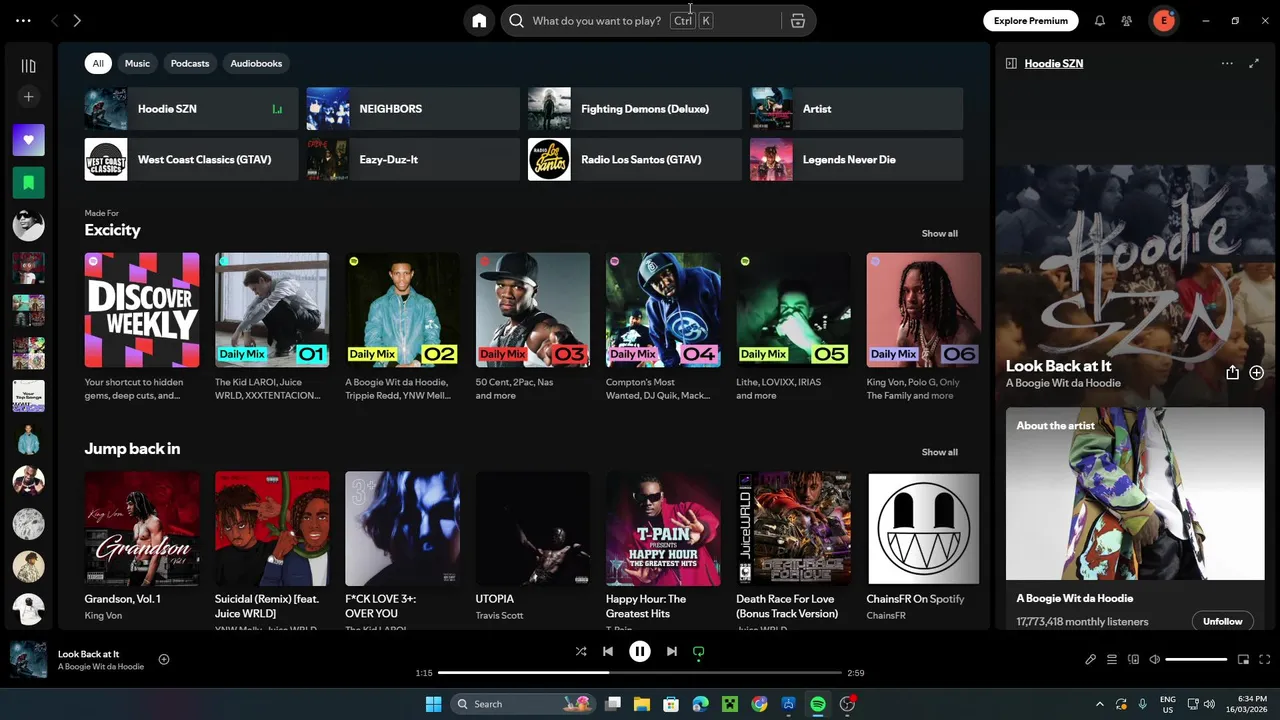Select the Audiobooks filter chip
Screen dimensions: 1280x720
[x=256, y=63]
